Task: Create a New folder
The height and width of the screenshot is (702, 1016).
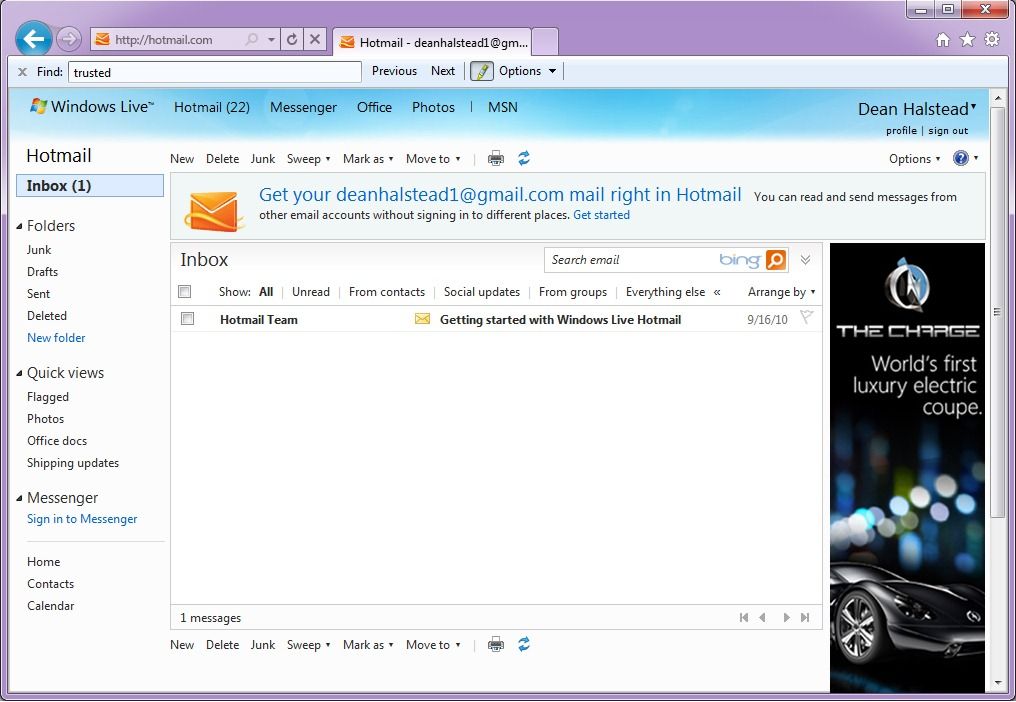Action: coord(56,337)
